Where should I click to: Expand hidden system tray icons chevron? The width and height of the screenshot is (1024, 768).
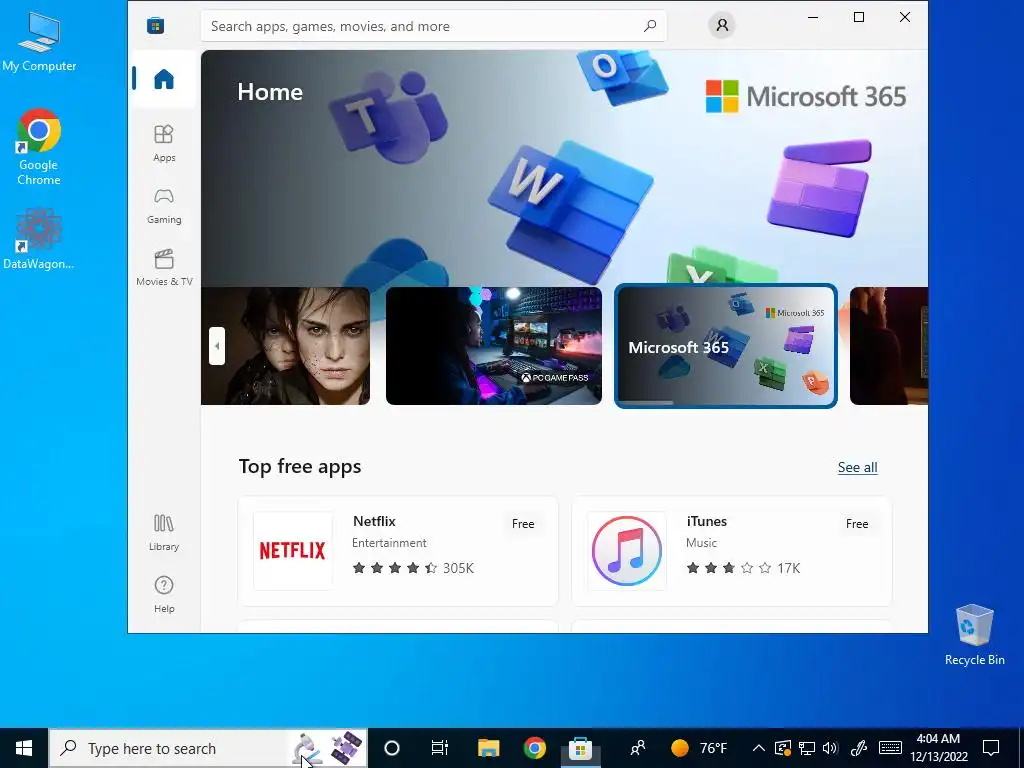click(x=758, y=748)
